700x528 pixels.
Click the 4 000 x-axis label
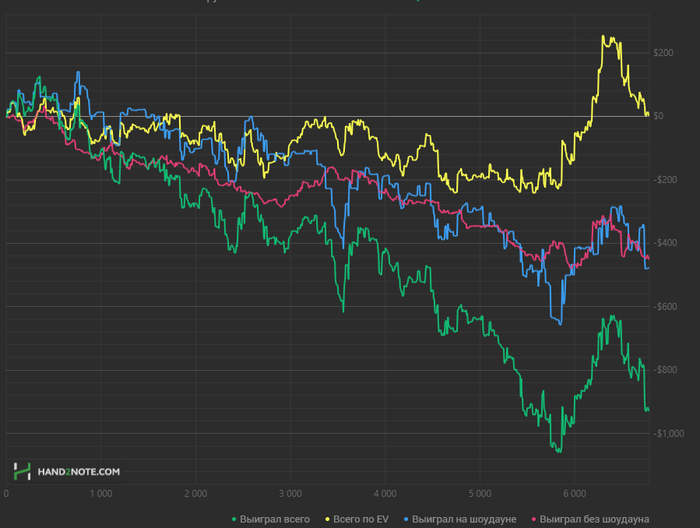click(385, 494)
